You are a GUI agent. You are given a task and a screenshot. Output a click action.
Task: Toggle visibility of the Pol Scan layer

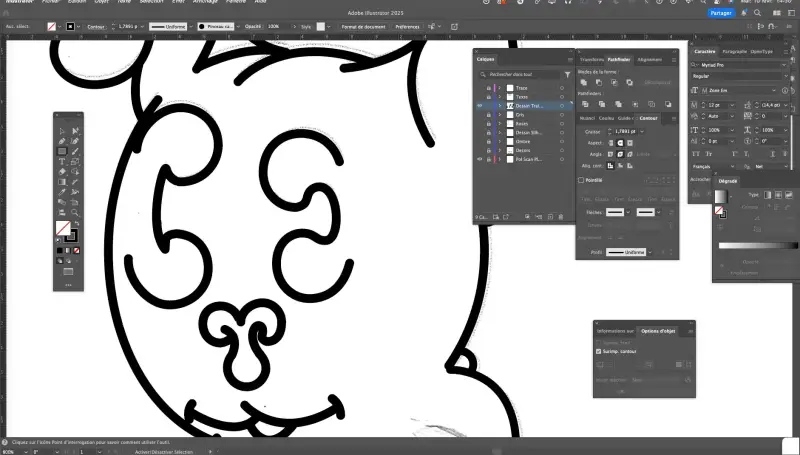[480, 159]
